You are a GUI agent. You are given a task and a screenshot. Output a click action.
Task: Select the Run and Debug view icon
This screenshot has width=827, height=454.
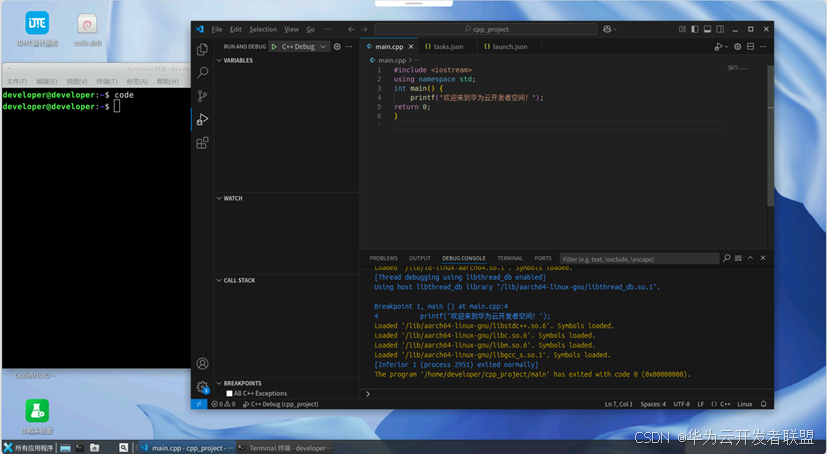[x=203, y=120]
